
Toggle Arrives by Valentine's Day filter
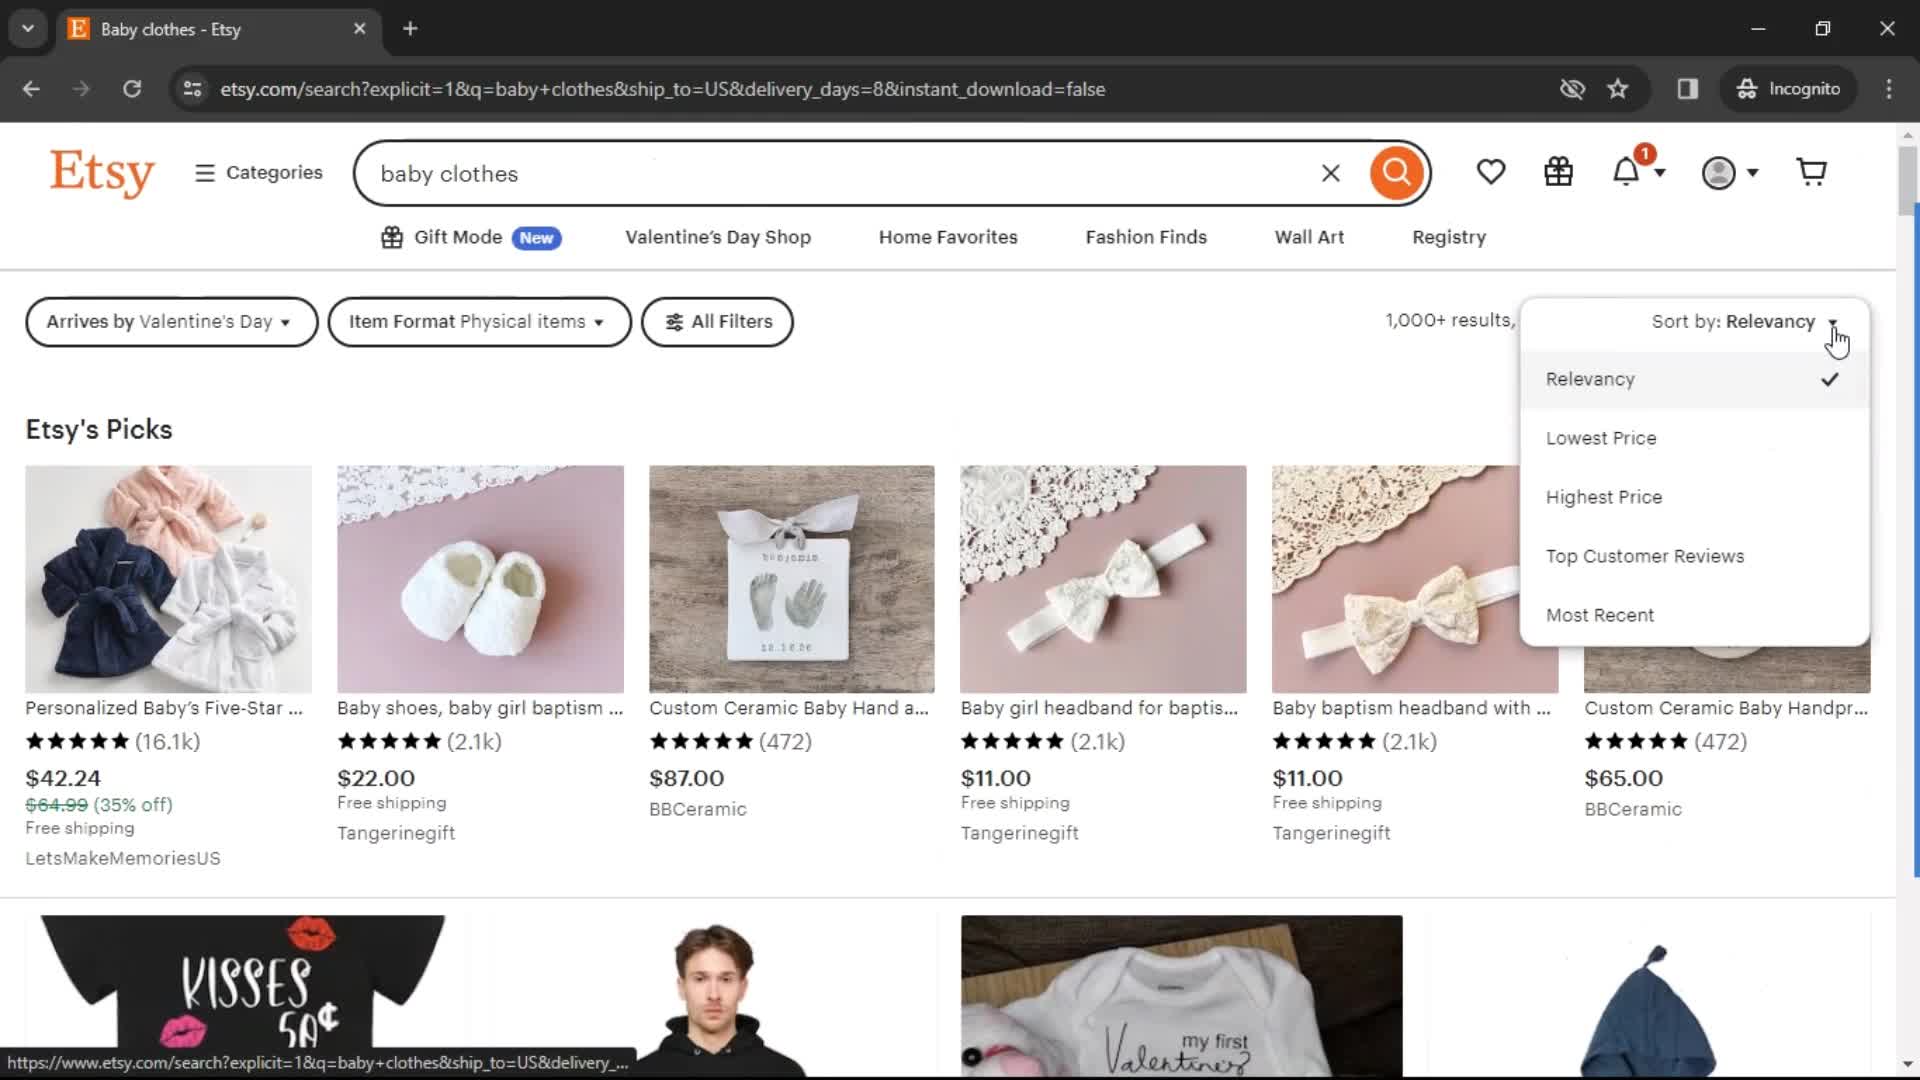(x=169, y=320)
